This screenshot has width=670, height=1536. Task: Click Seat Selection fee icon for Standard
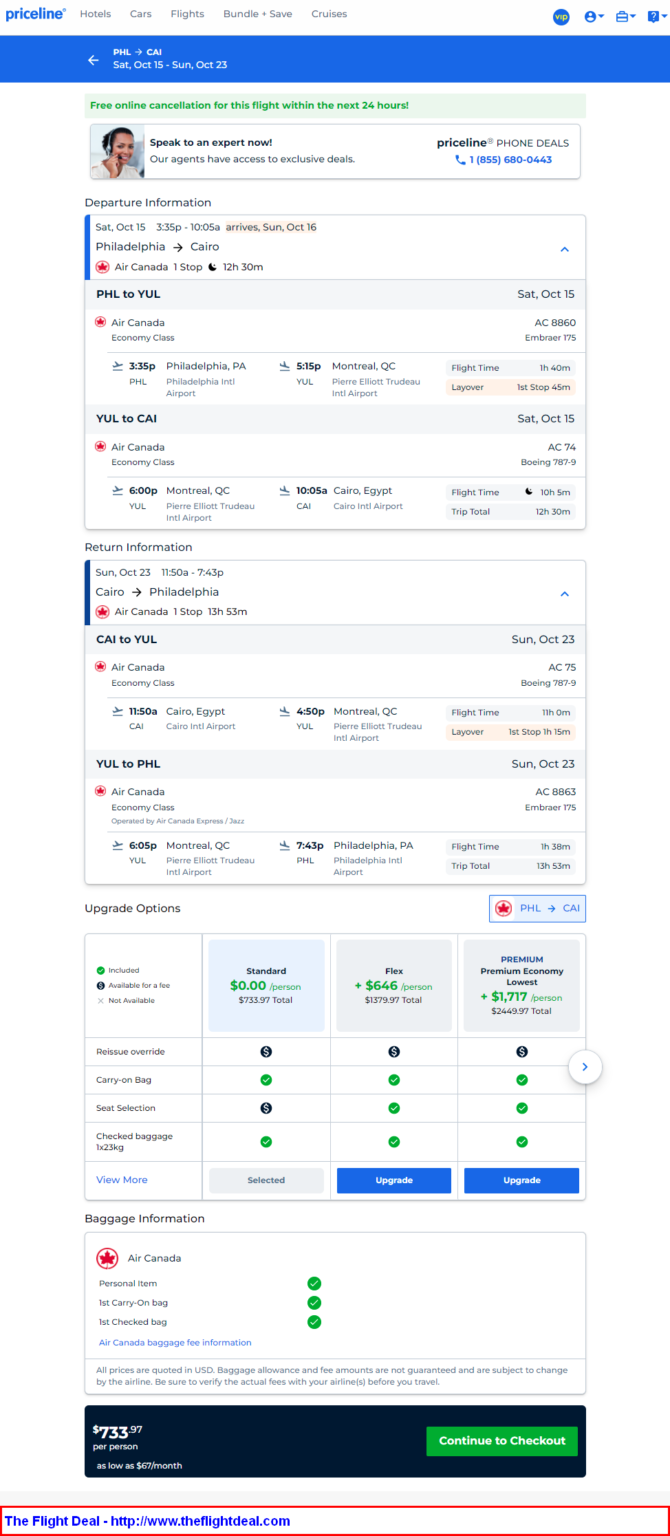point(266,1108)
